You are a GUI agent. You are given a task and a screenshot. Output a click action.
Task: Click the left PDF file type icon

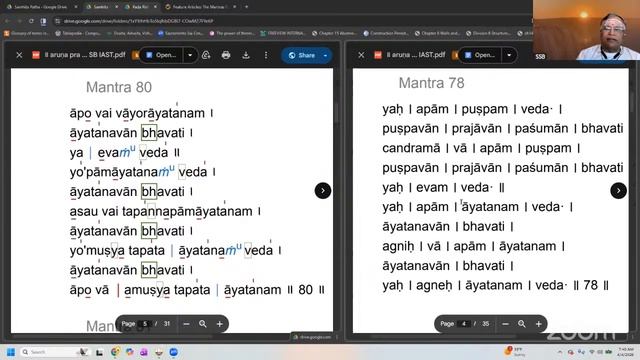[36, 55]
